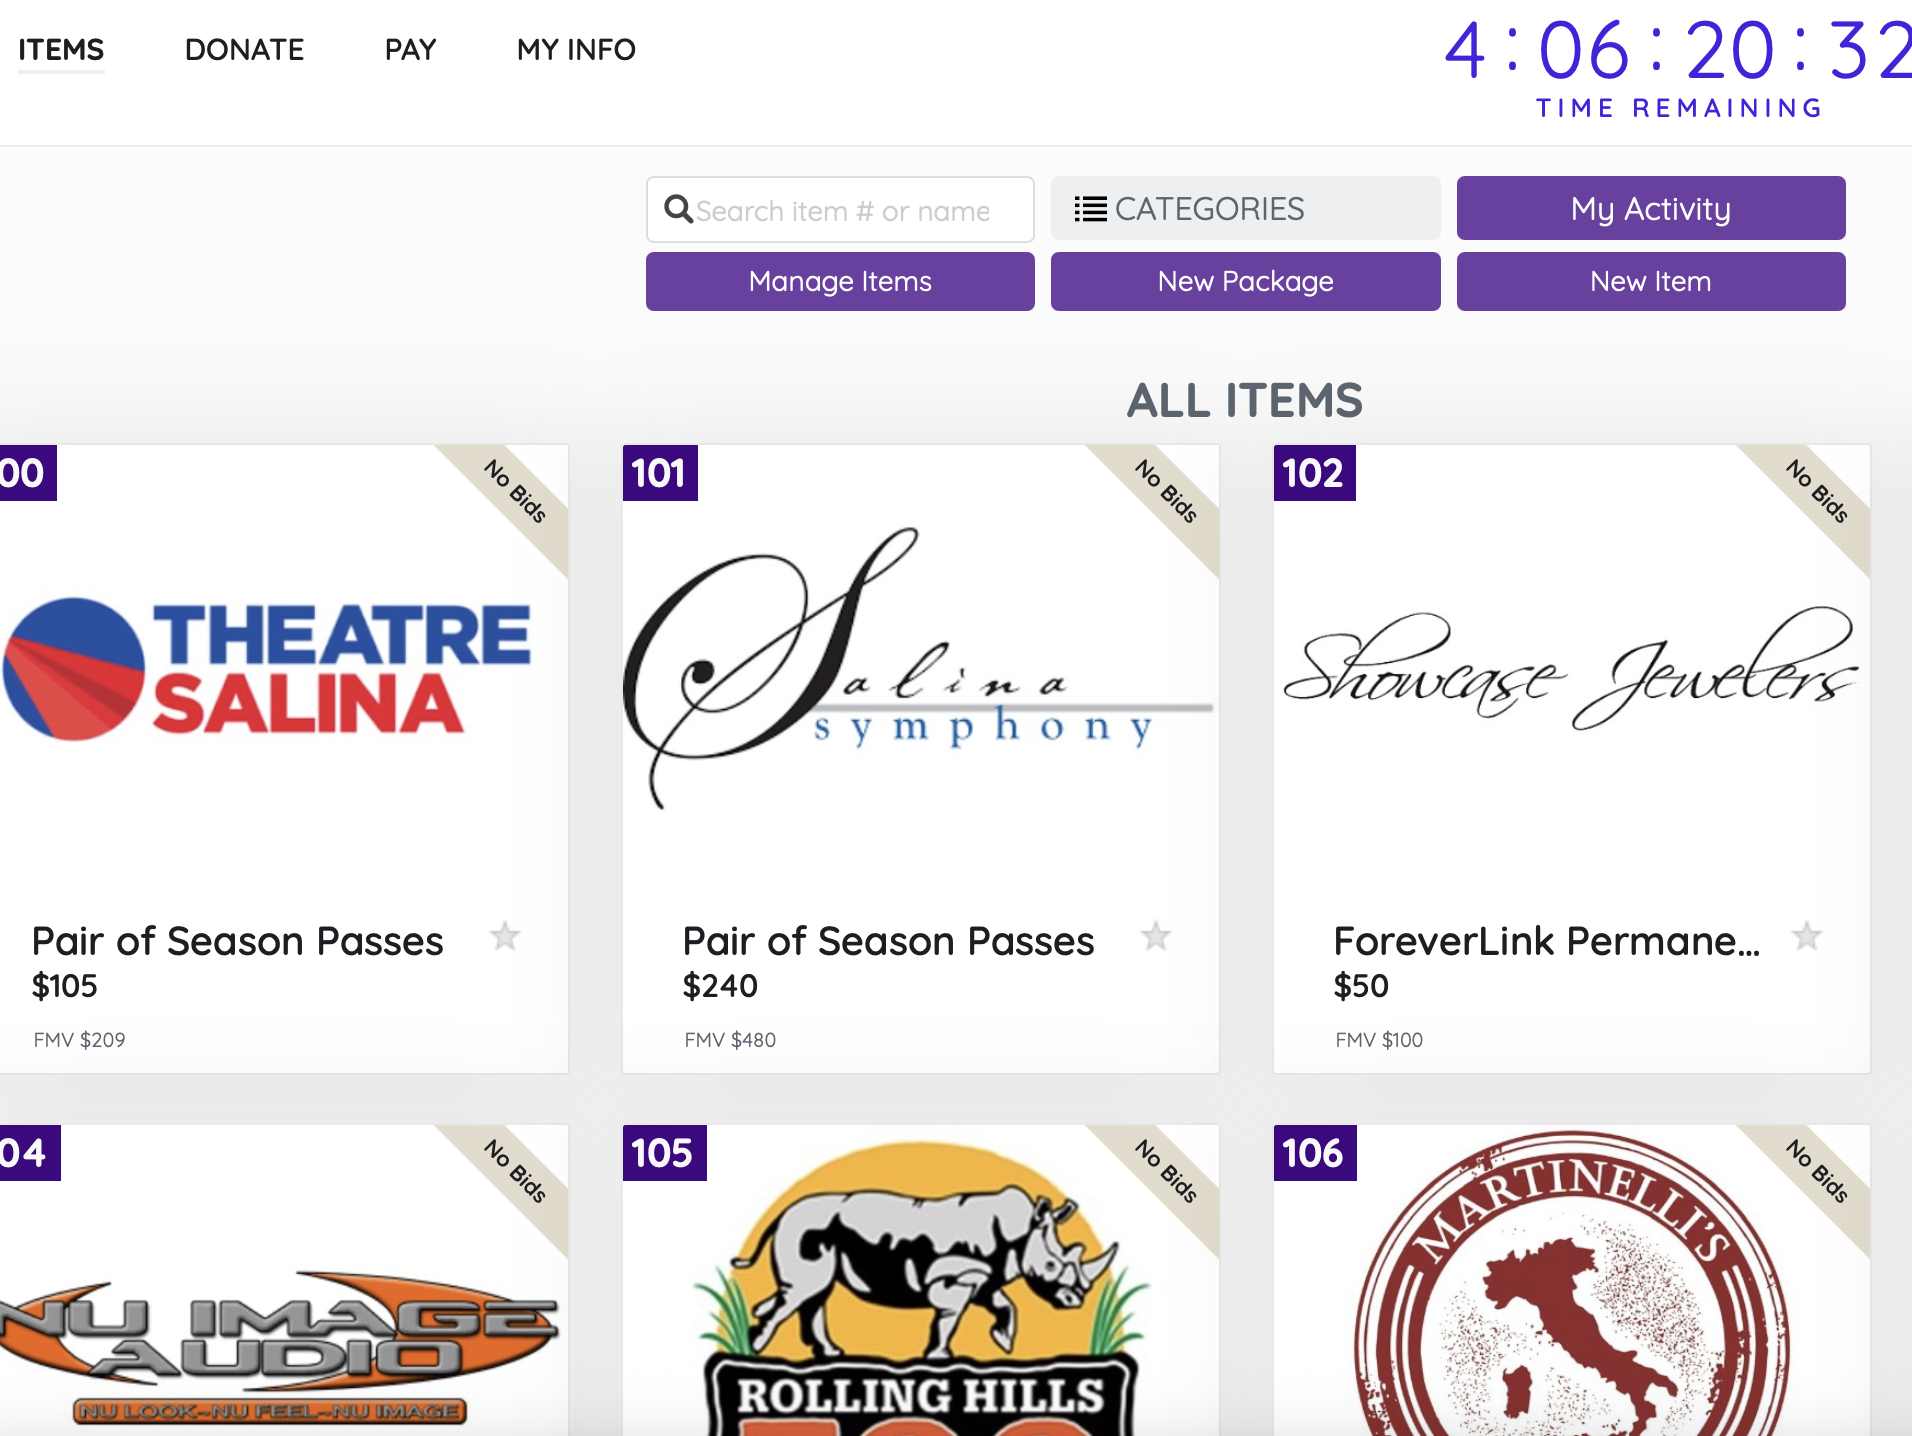The width and height of the screenshot is (1912, 1436).
Task: Click the No Bids ribbon on item 101
Action: click(x=1166, y=491)
